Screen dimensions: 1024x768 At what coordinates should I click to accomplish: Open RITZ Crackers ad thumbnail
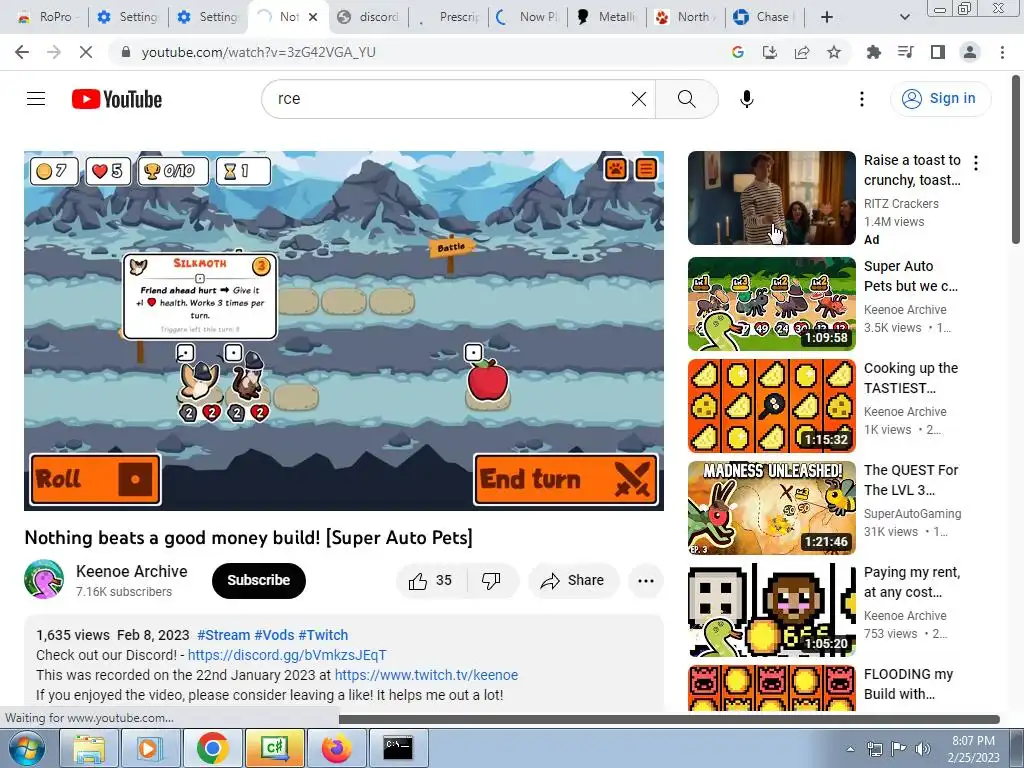771,198
